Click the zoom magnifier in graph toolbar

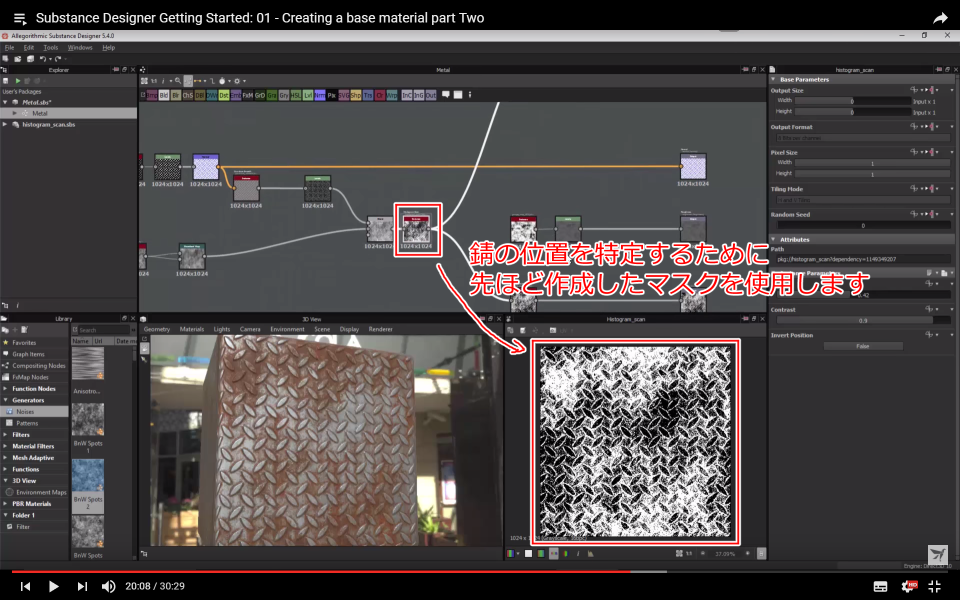coord(178,81)
